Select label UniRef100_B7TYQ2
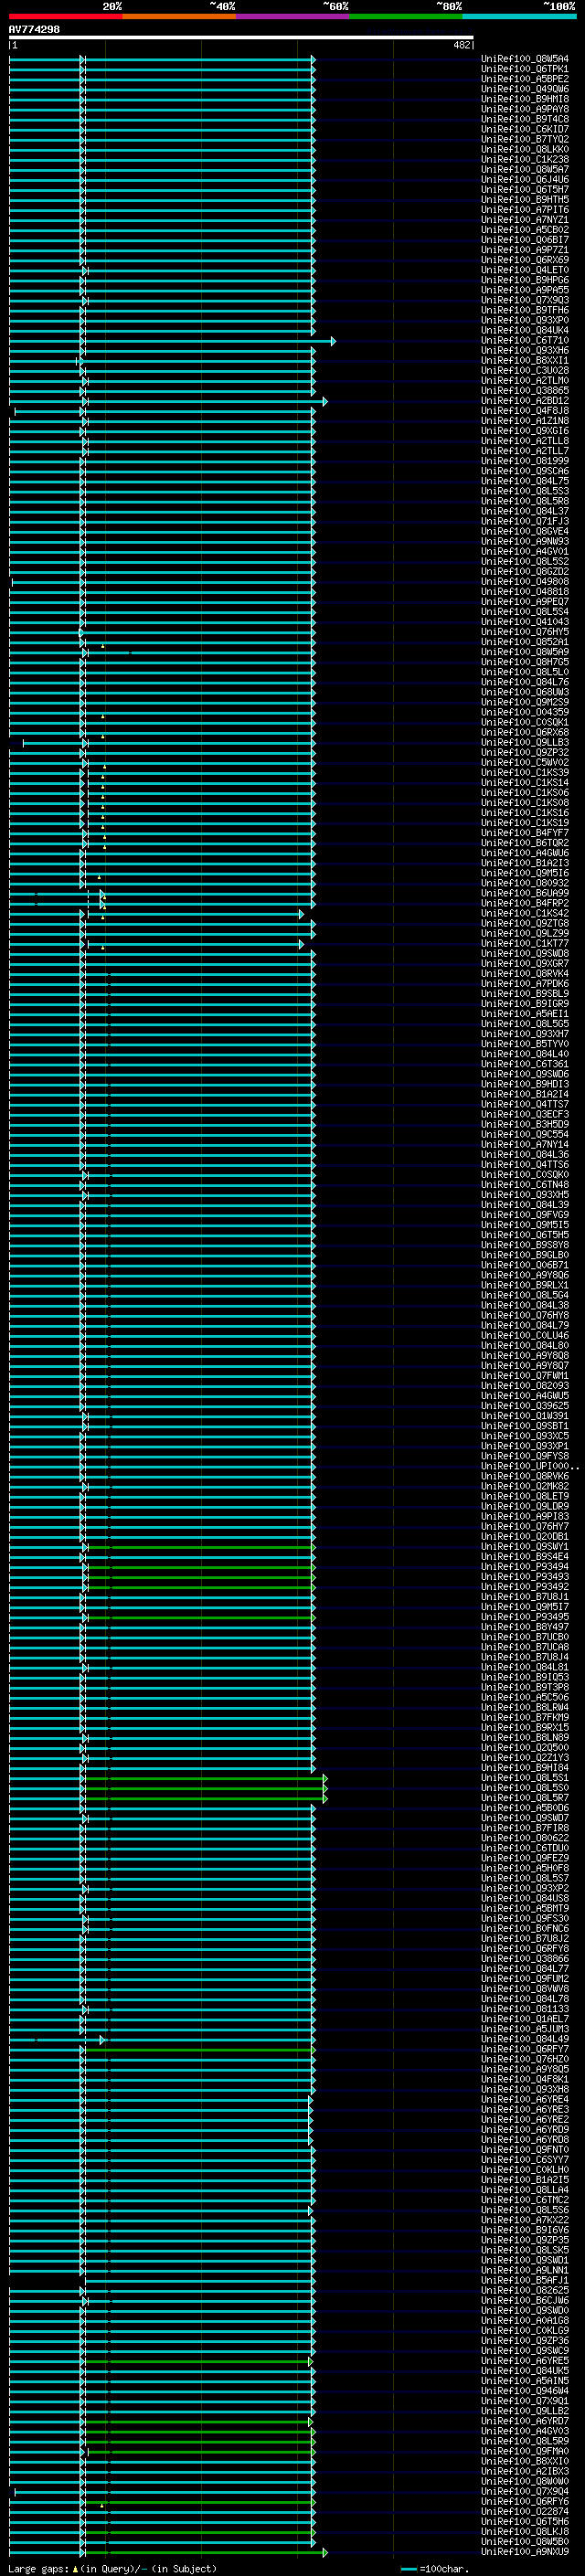 coord(525,139)
